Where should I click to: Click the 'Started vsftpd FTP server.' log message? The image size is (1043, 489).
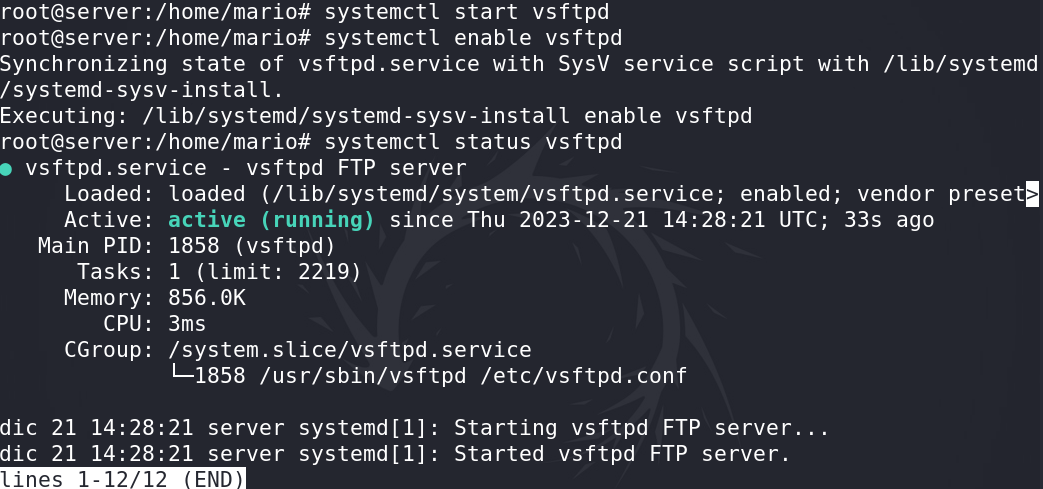623,454
